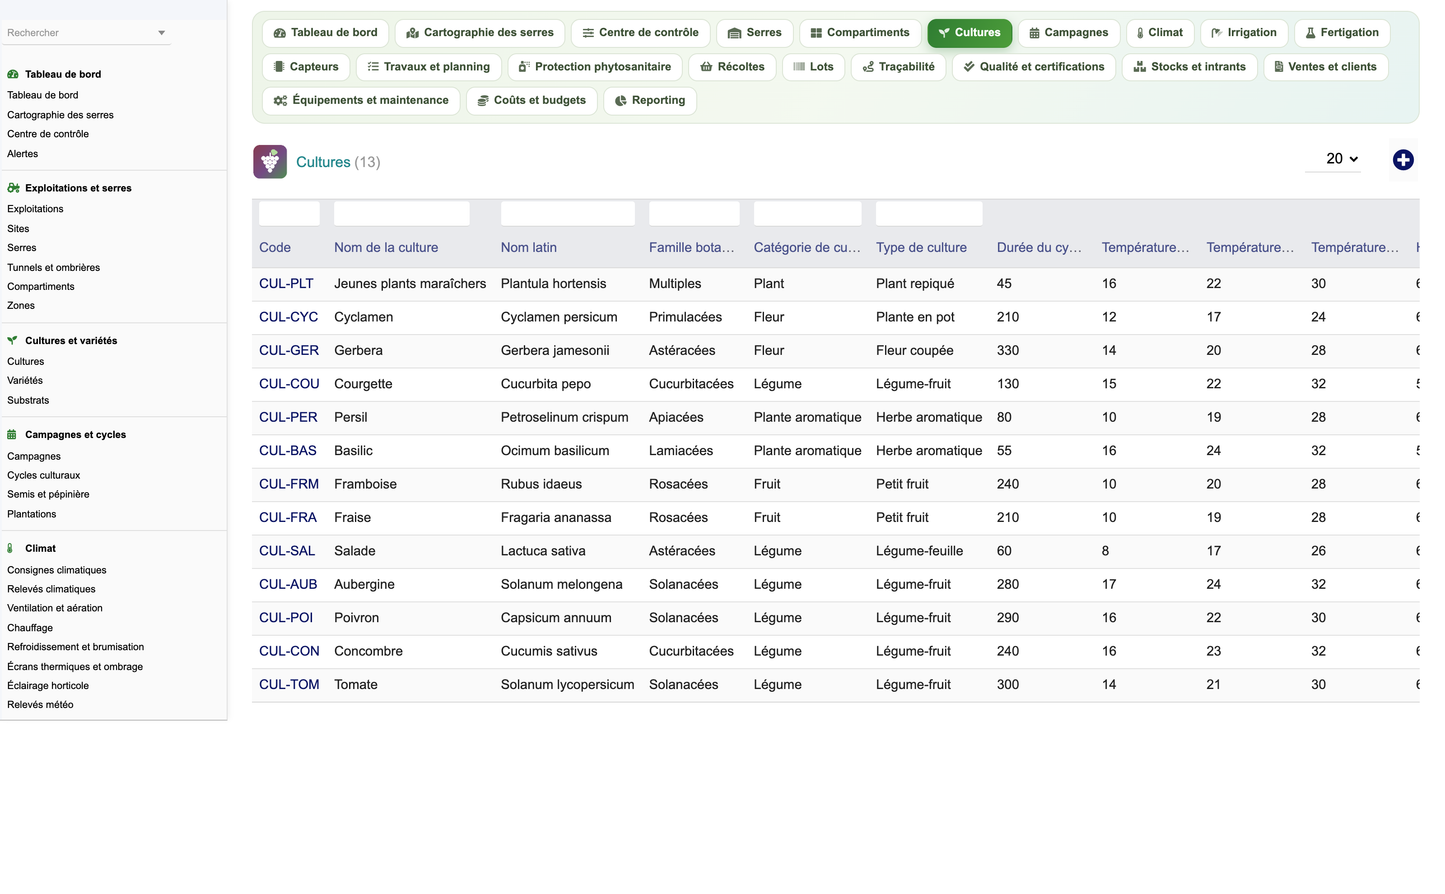The image size is (1445, 894).
Task: Click the Équipements et maintenance gears icon
Action: click(280, 101)
